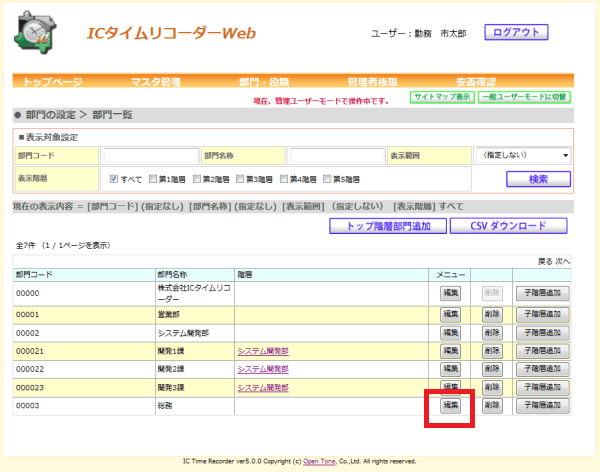This screenshot has height=472, width=600.
Task: Click 編集 for department 00003 総務
Action: coord(450,405)
